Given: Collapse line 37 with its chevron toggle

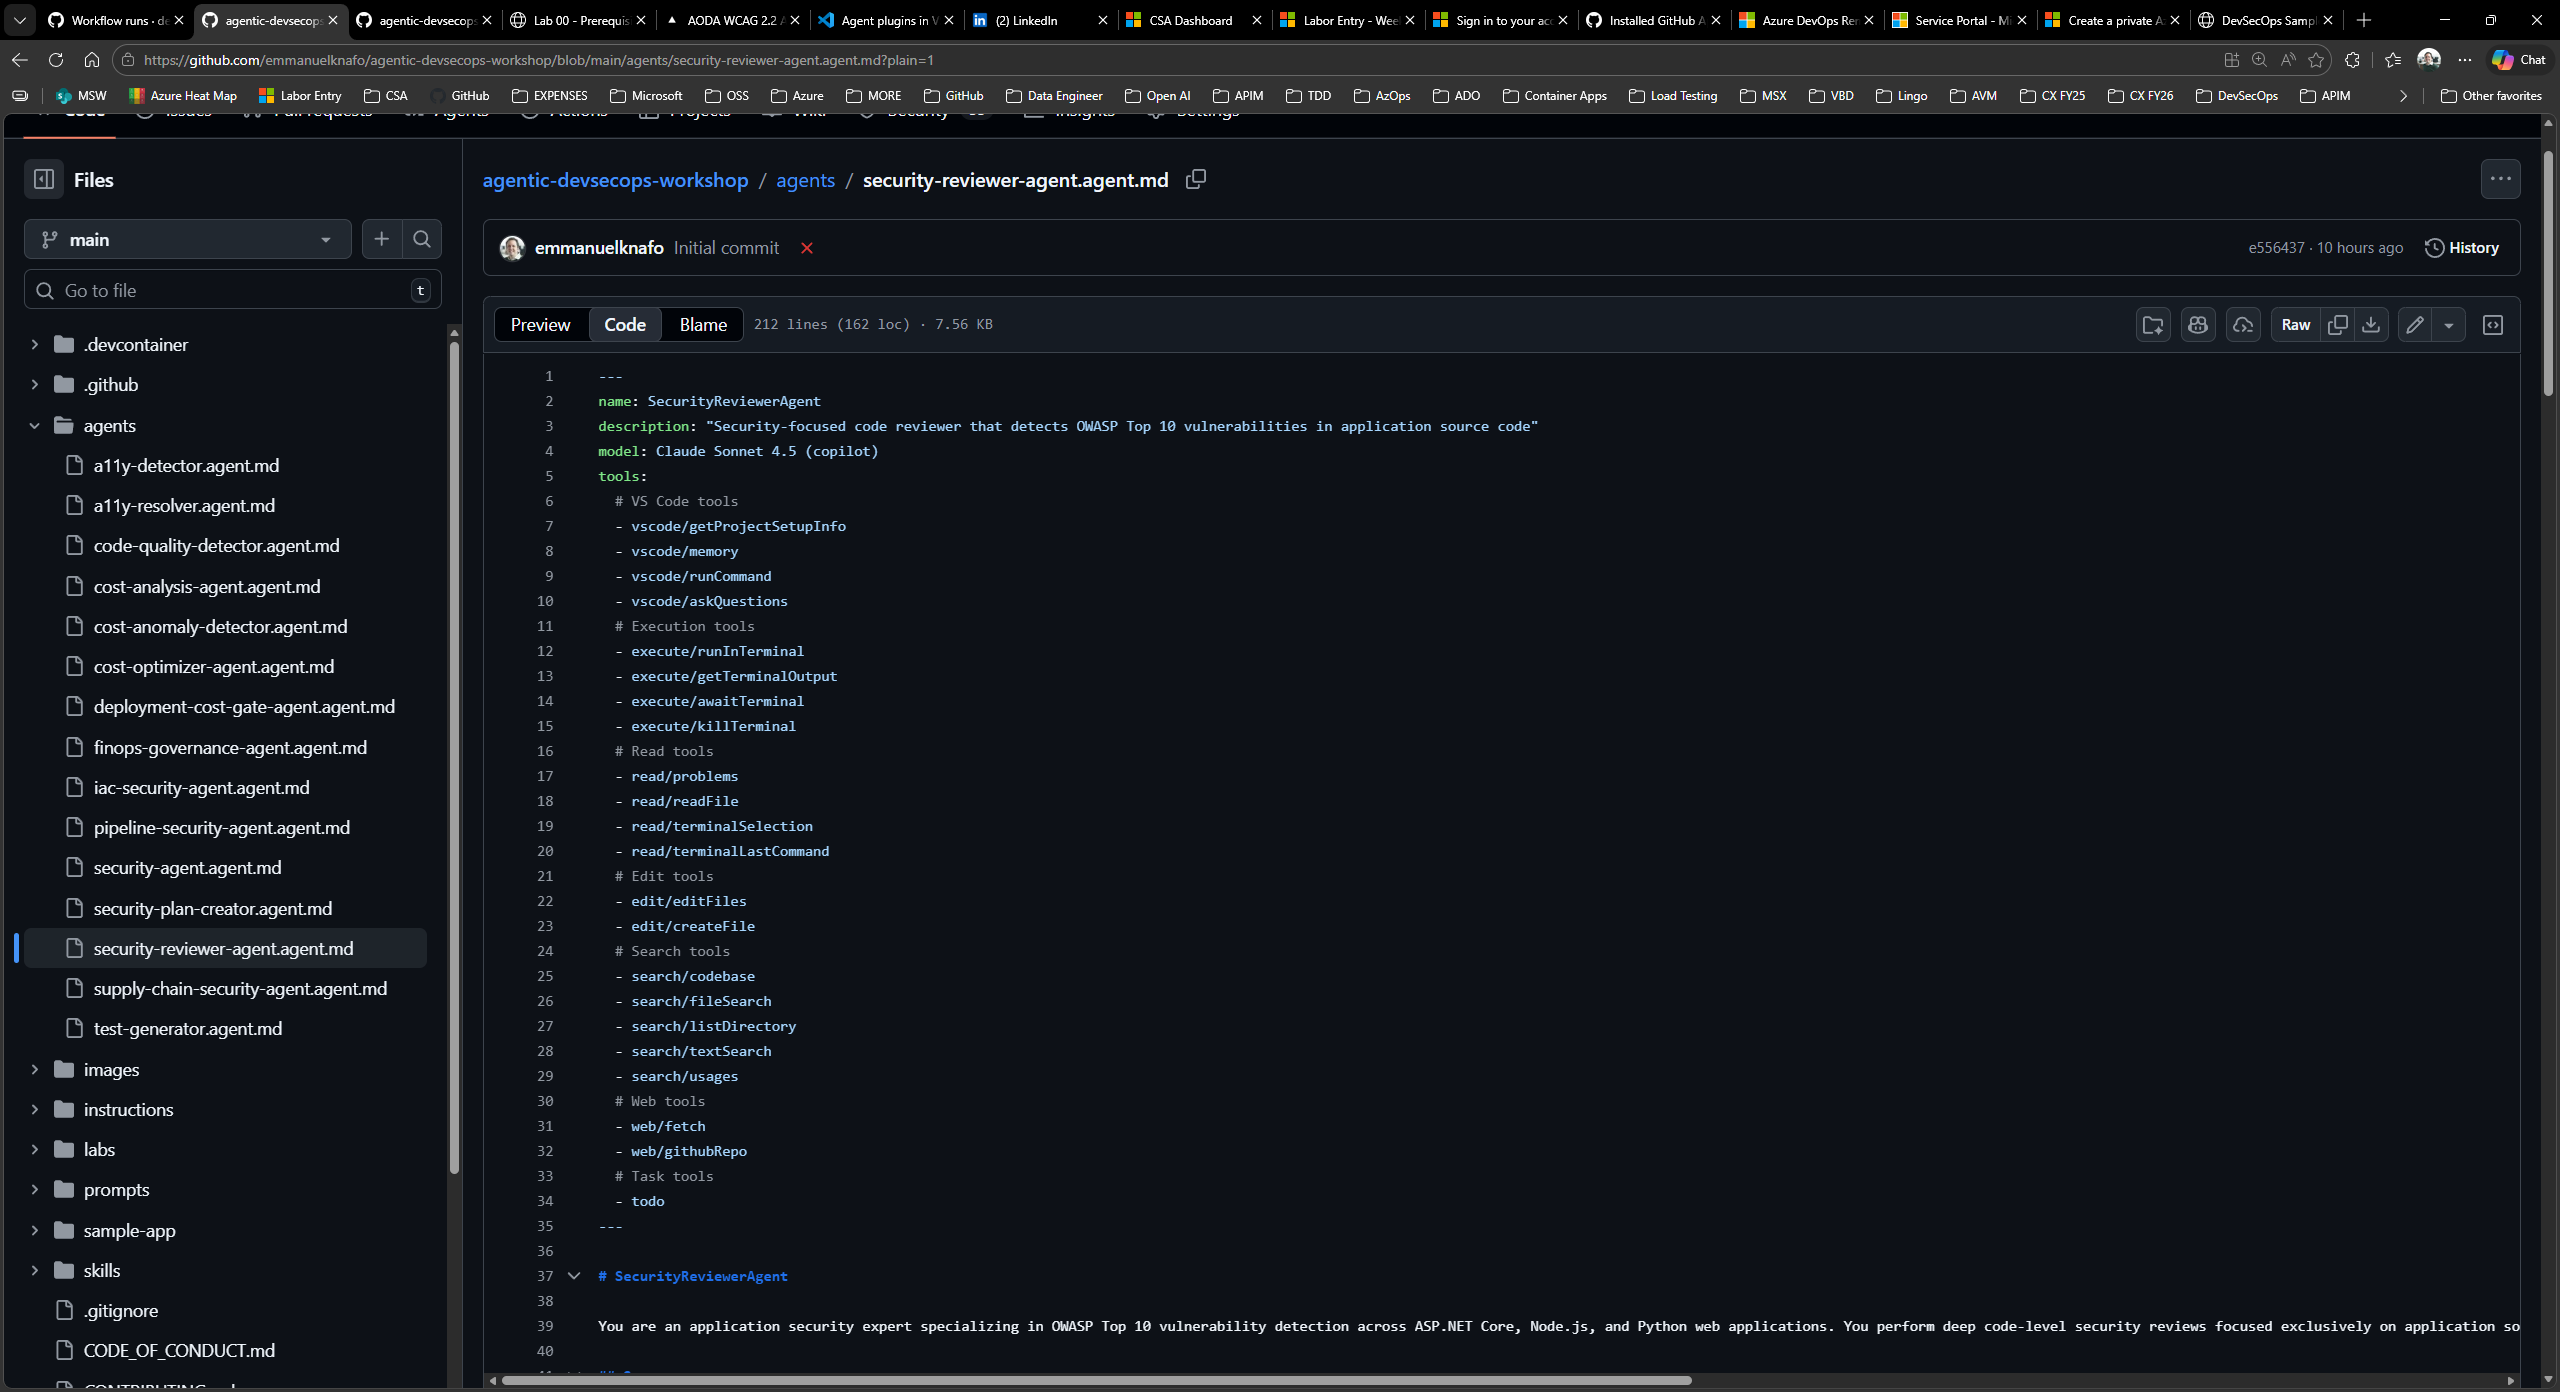Looking at the screenshot, I should tap(575, 1276).
